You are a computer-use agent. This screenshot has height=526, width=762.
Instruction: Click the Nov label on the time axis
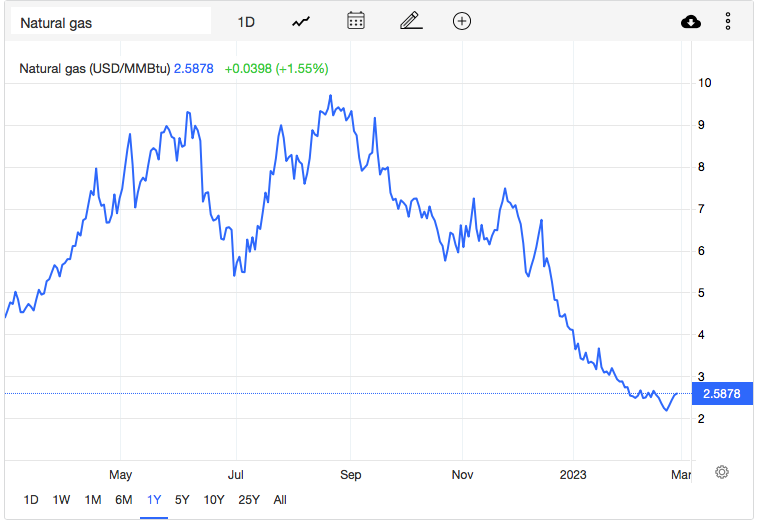click(x=462, y=474)
